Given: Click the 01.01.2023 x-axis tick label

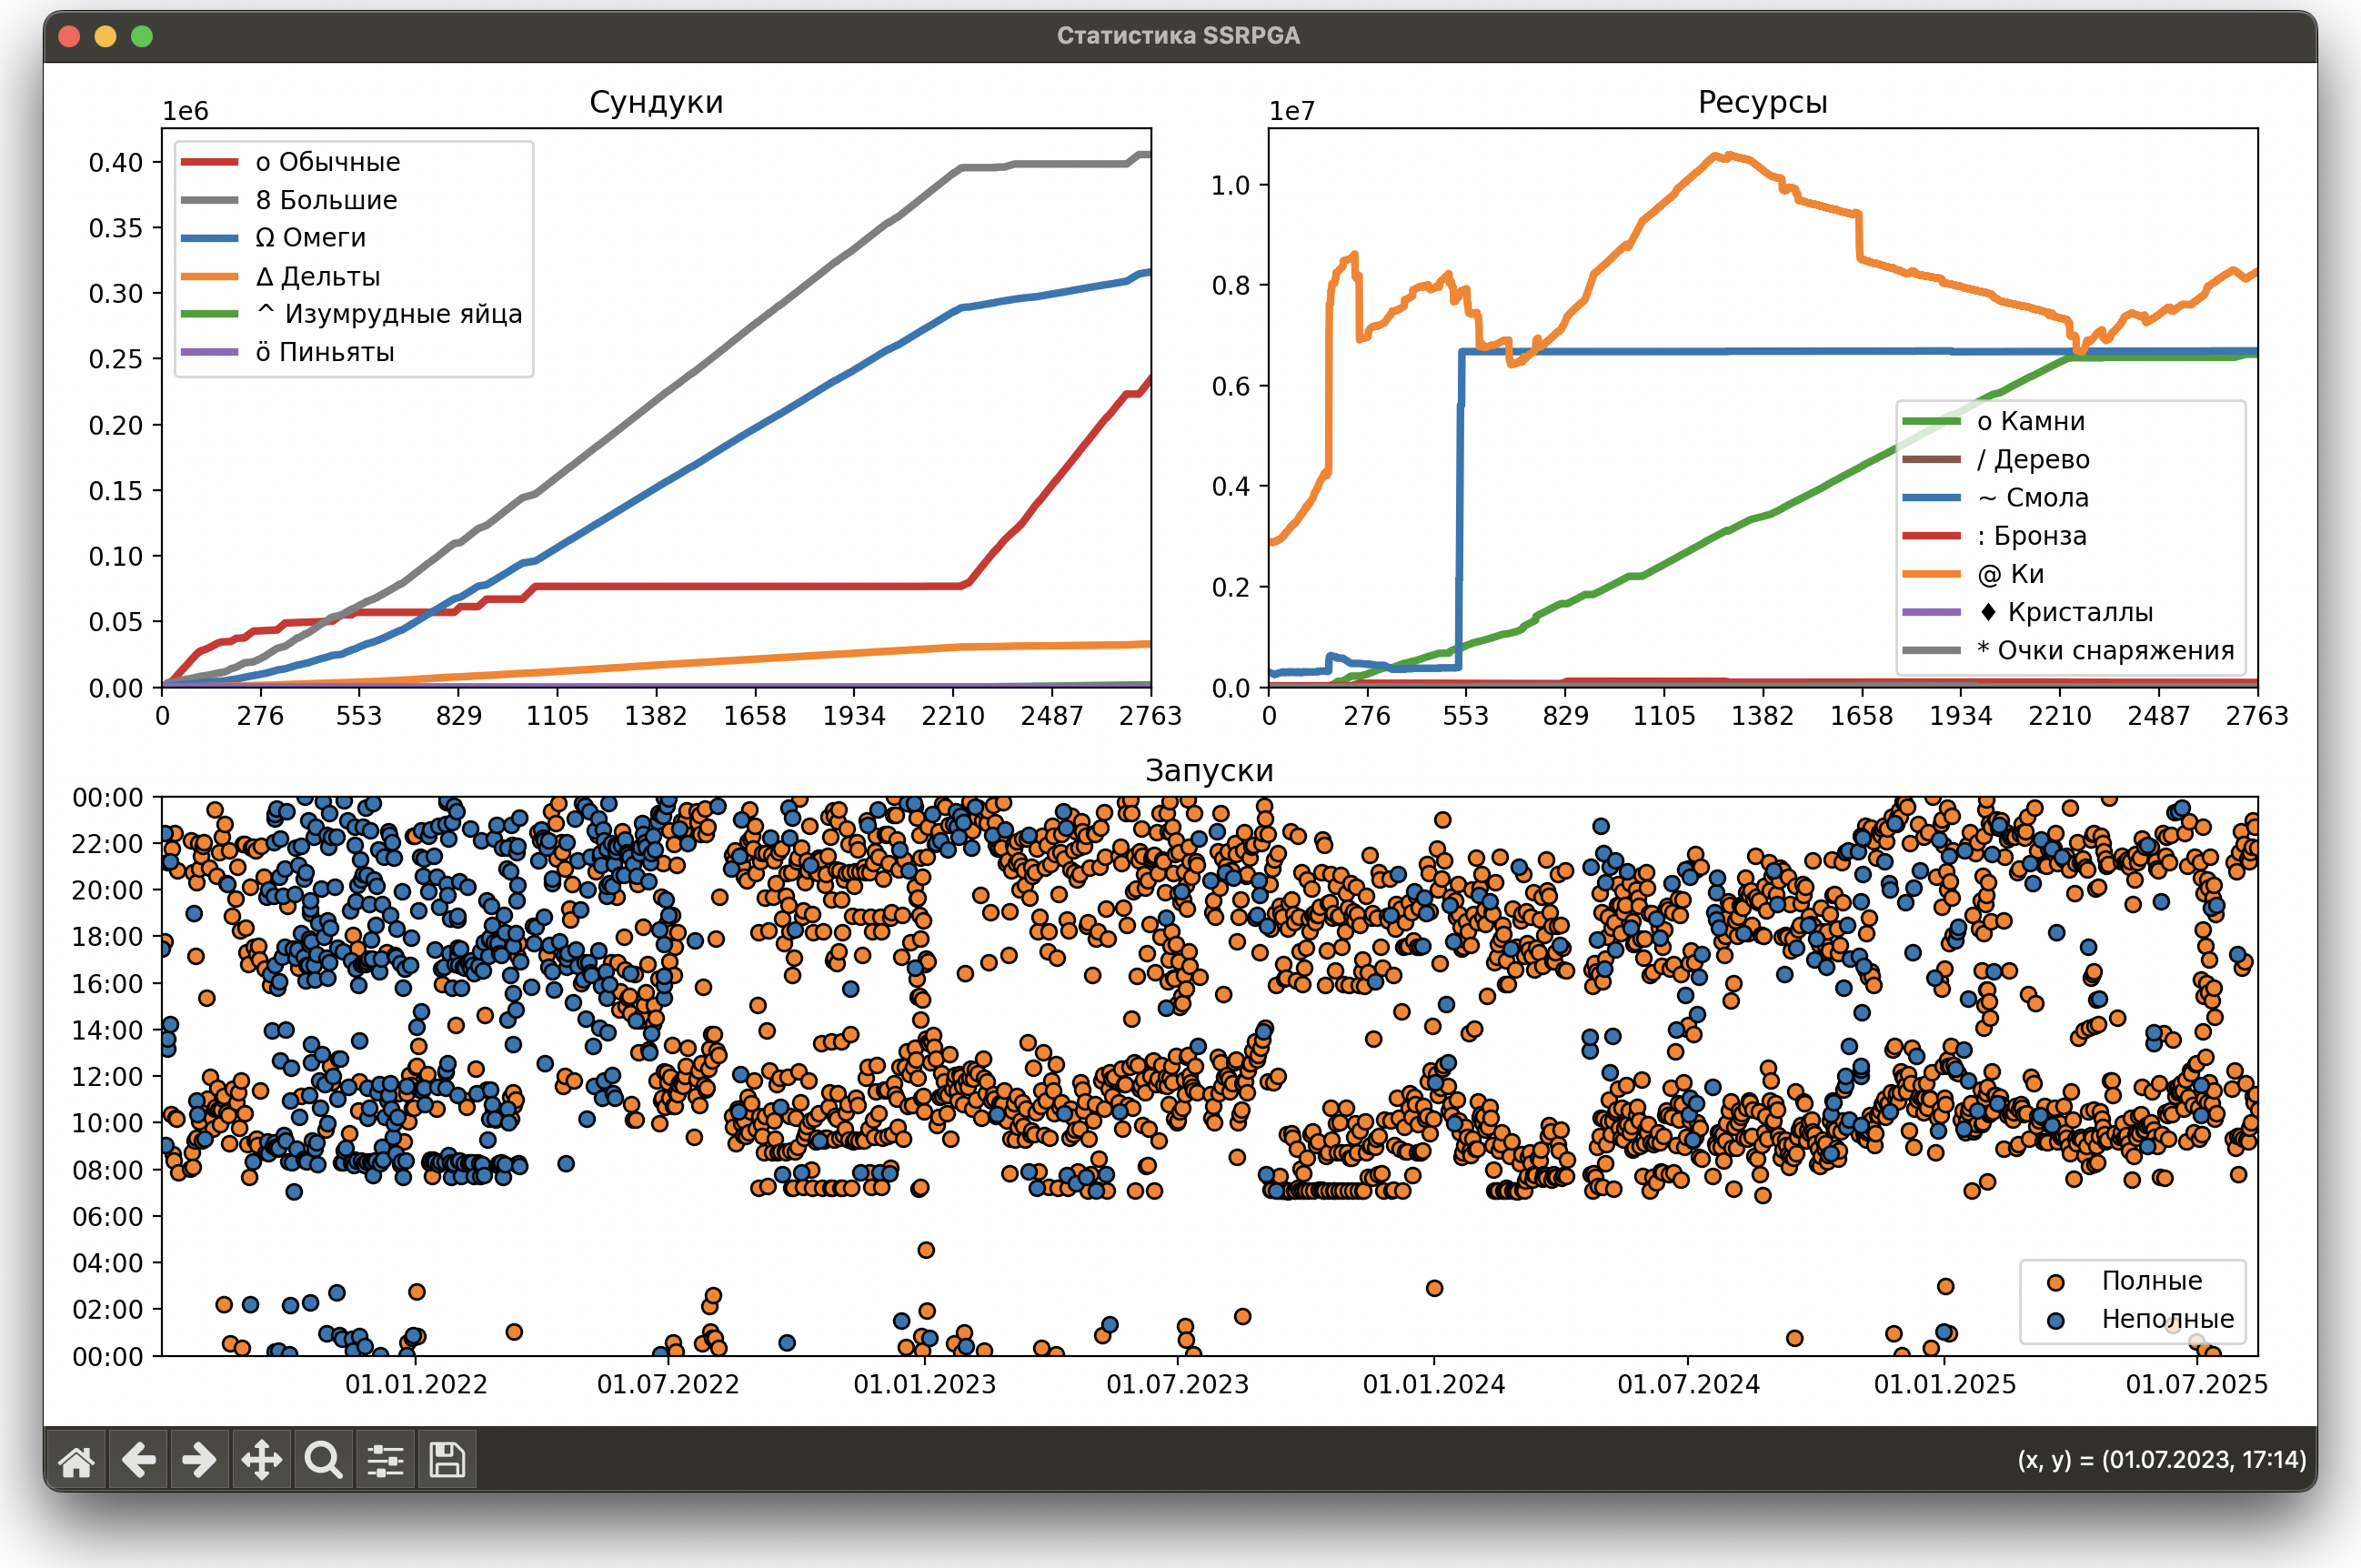Looking at the screenshot, I should pyautogui.click(x=924, y=1384).
